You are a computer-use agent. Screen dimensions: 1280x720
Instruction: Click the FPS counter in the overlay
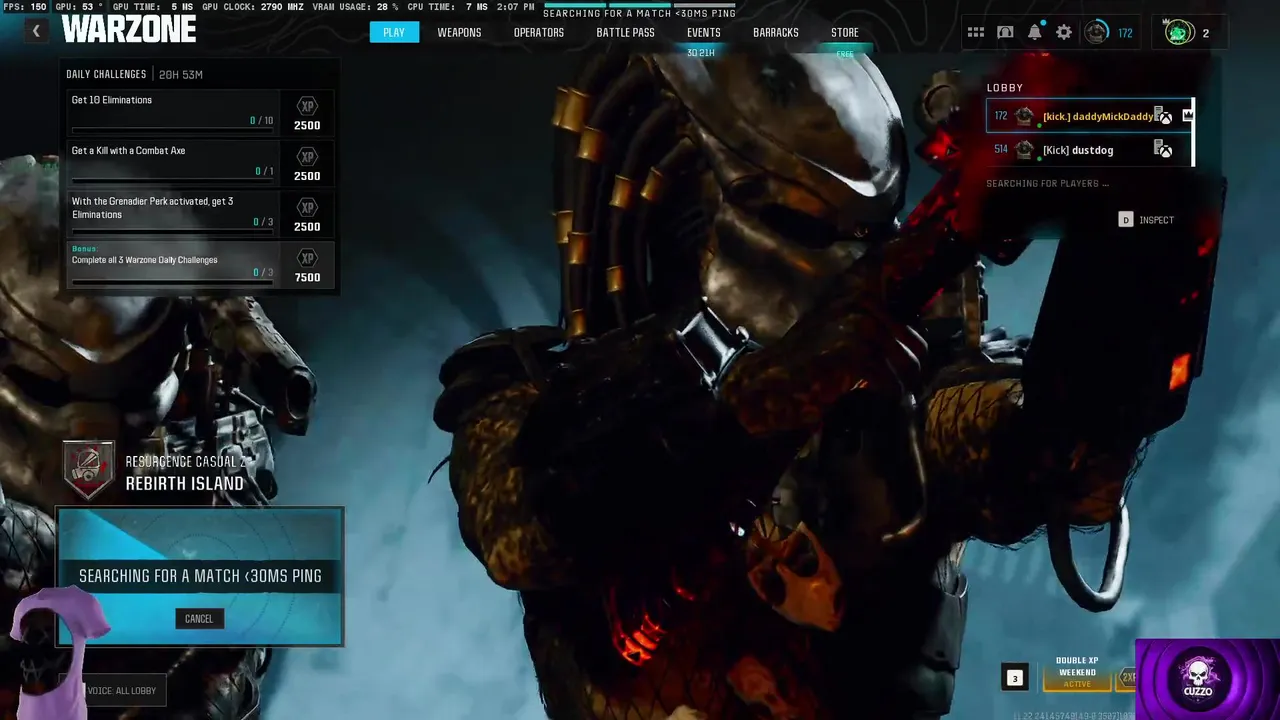24,7
